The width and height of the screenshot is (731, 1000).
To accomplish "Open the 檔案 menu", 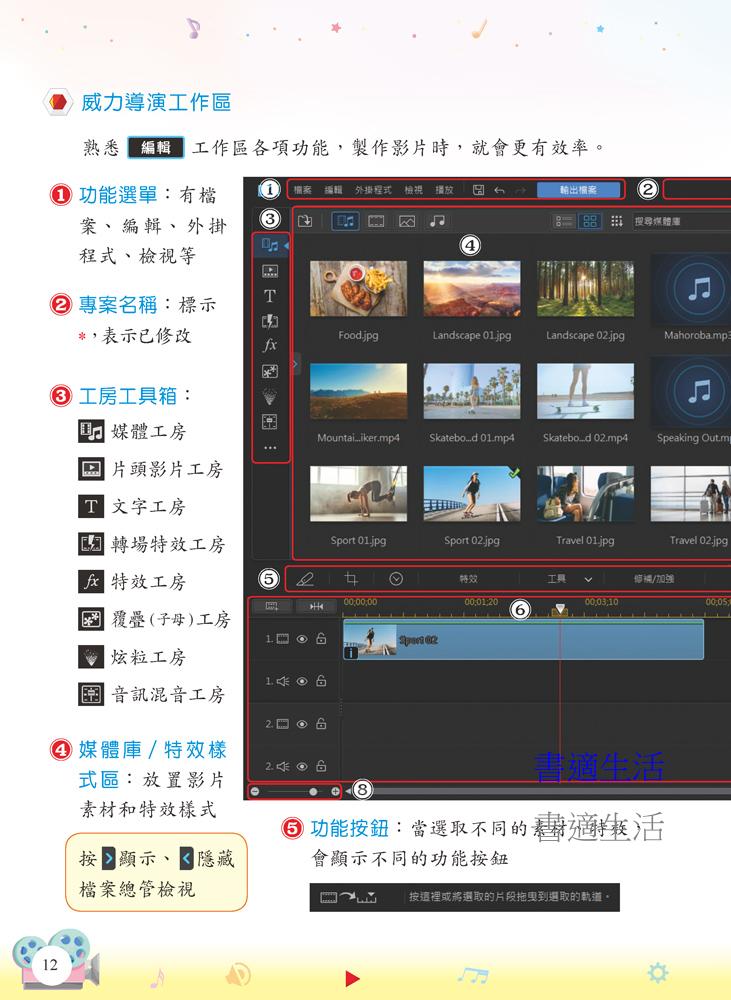I will click(x=302, y=190).
